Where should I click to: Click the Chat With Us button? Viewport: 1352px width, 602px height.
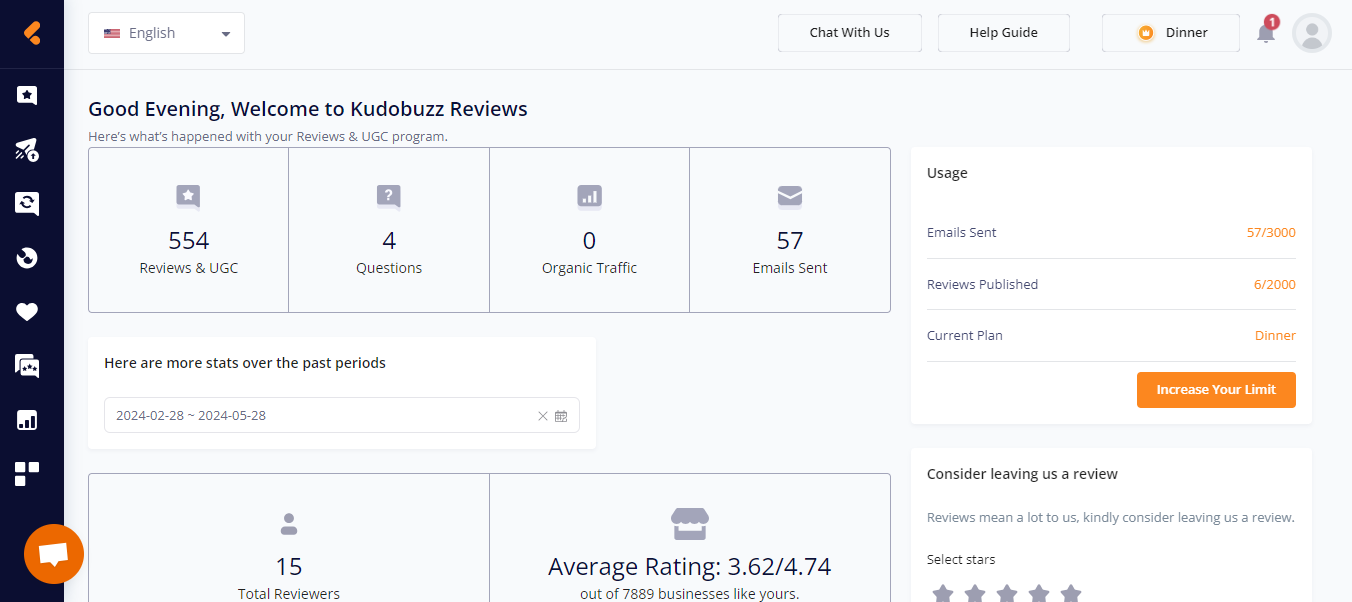point(849,33)
